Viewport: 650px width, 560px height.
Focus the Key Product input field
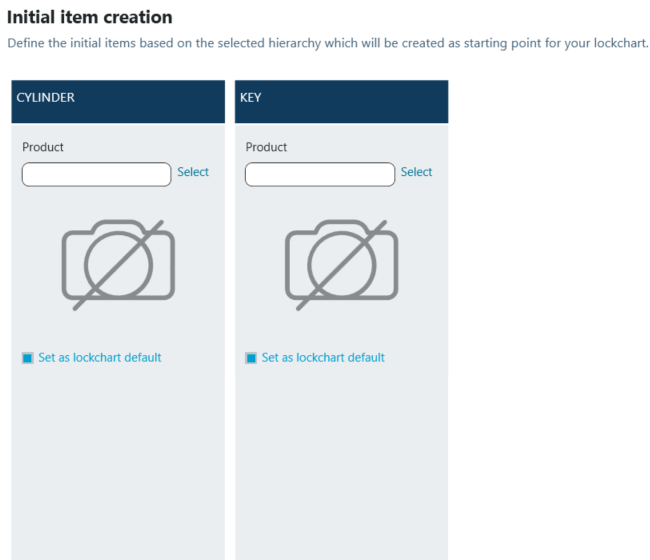tap(319, 174)
